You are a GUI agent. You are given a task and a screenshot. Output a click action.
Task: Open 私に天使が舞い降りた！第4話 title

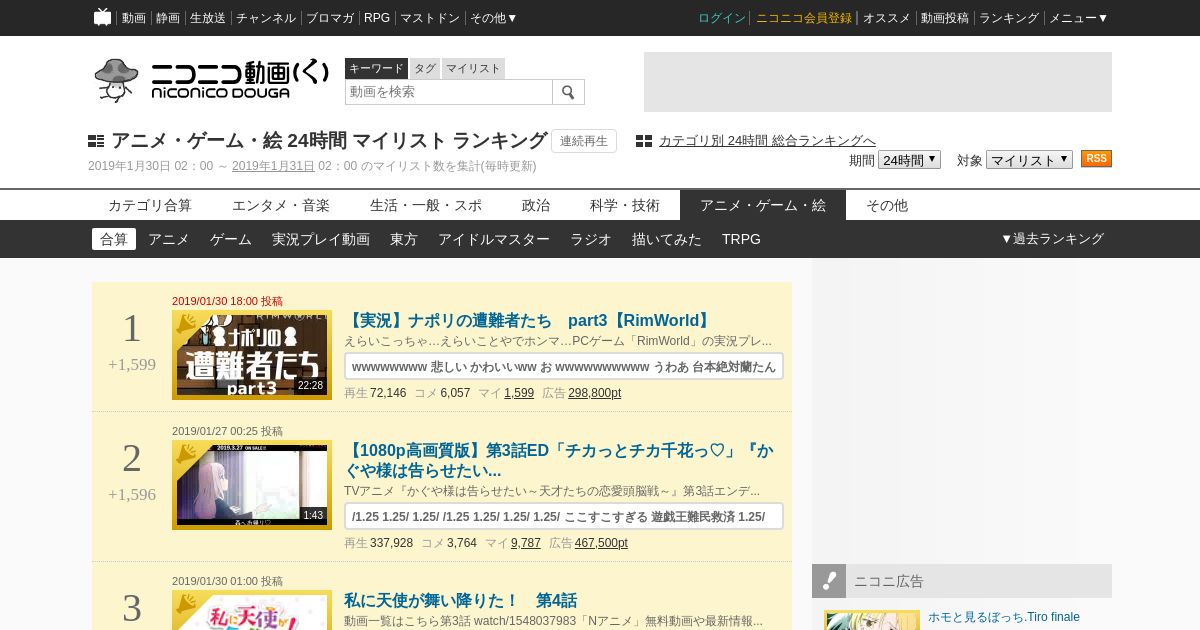460,601
